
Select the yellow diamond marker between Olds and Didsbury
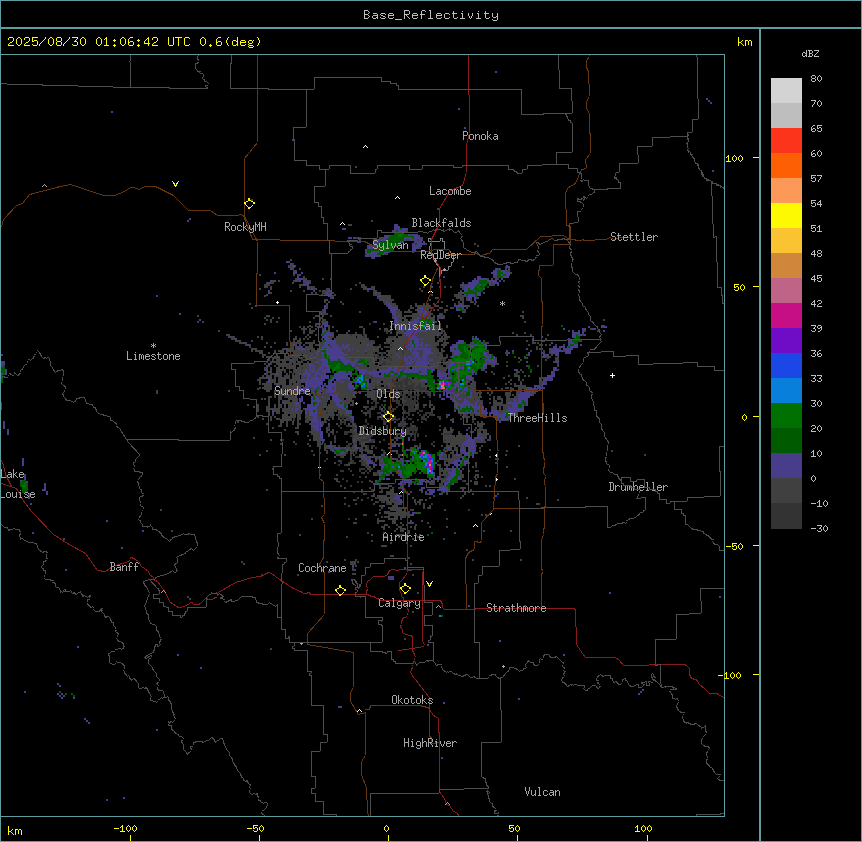[389, 417]
